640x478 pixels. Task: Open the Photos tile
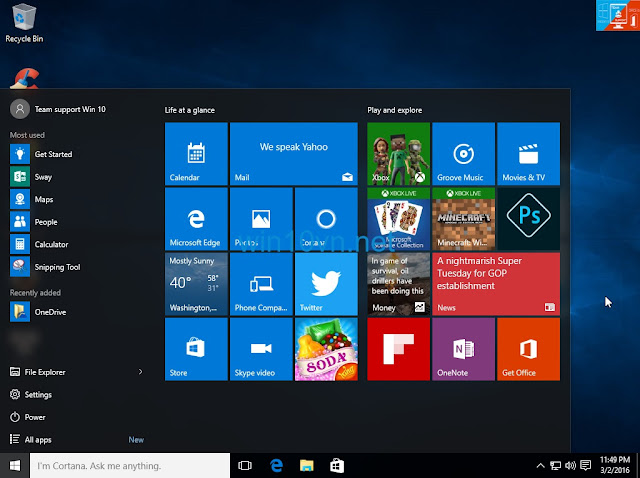[261, 219]
